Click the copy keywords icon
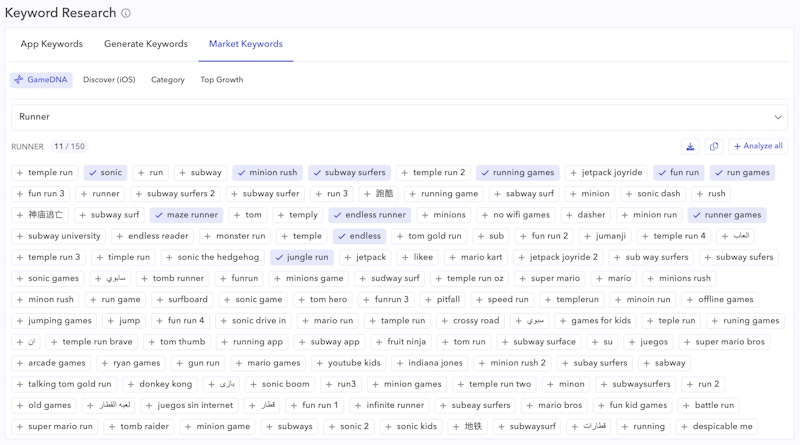Viewport: 800px width, 445px height. 714,147
